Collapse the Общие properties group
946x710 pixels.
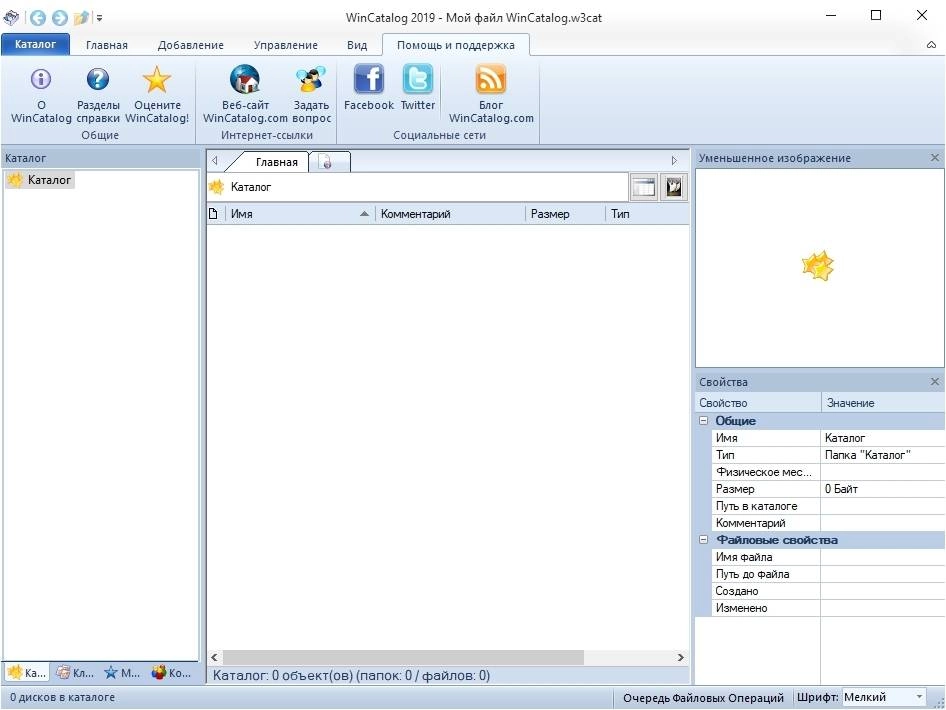[x=703, y=420]
